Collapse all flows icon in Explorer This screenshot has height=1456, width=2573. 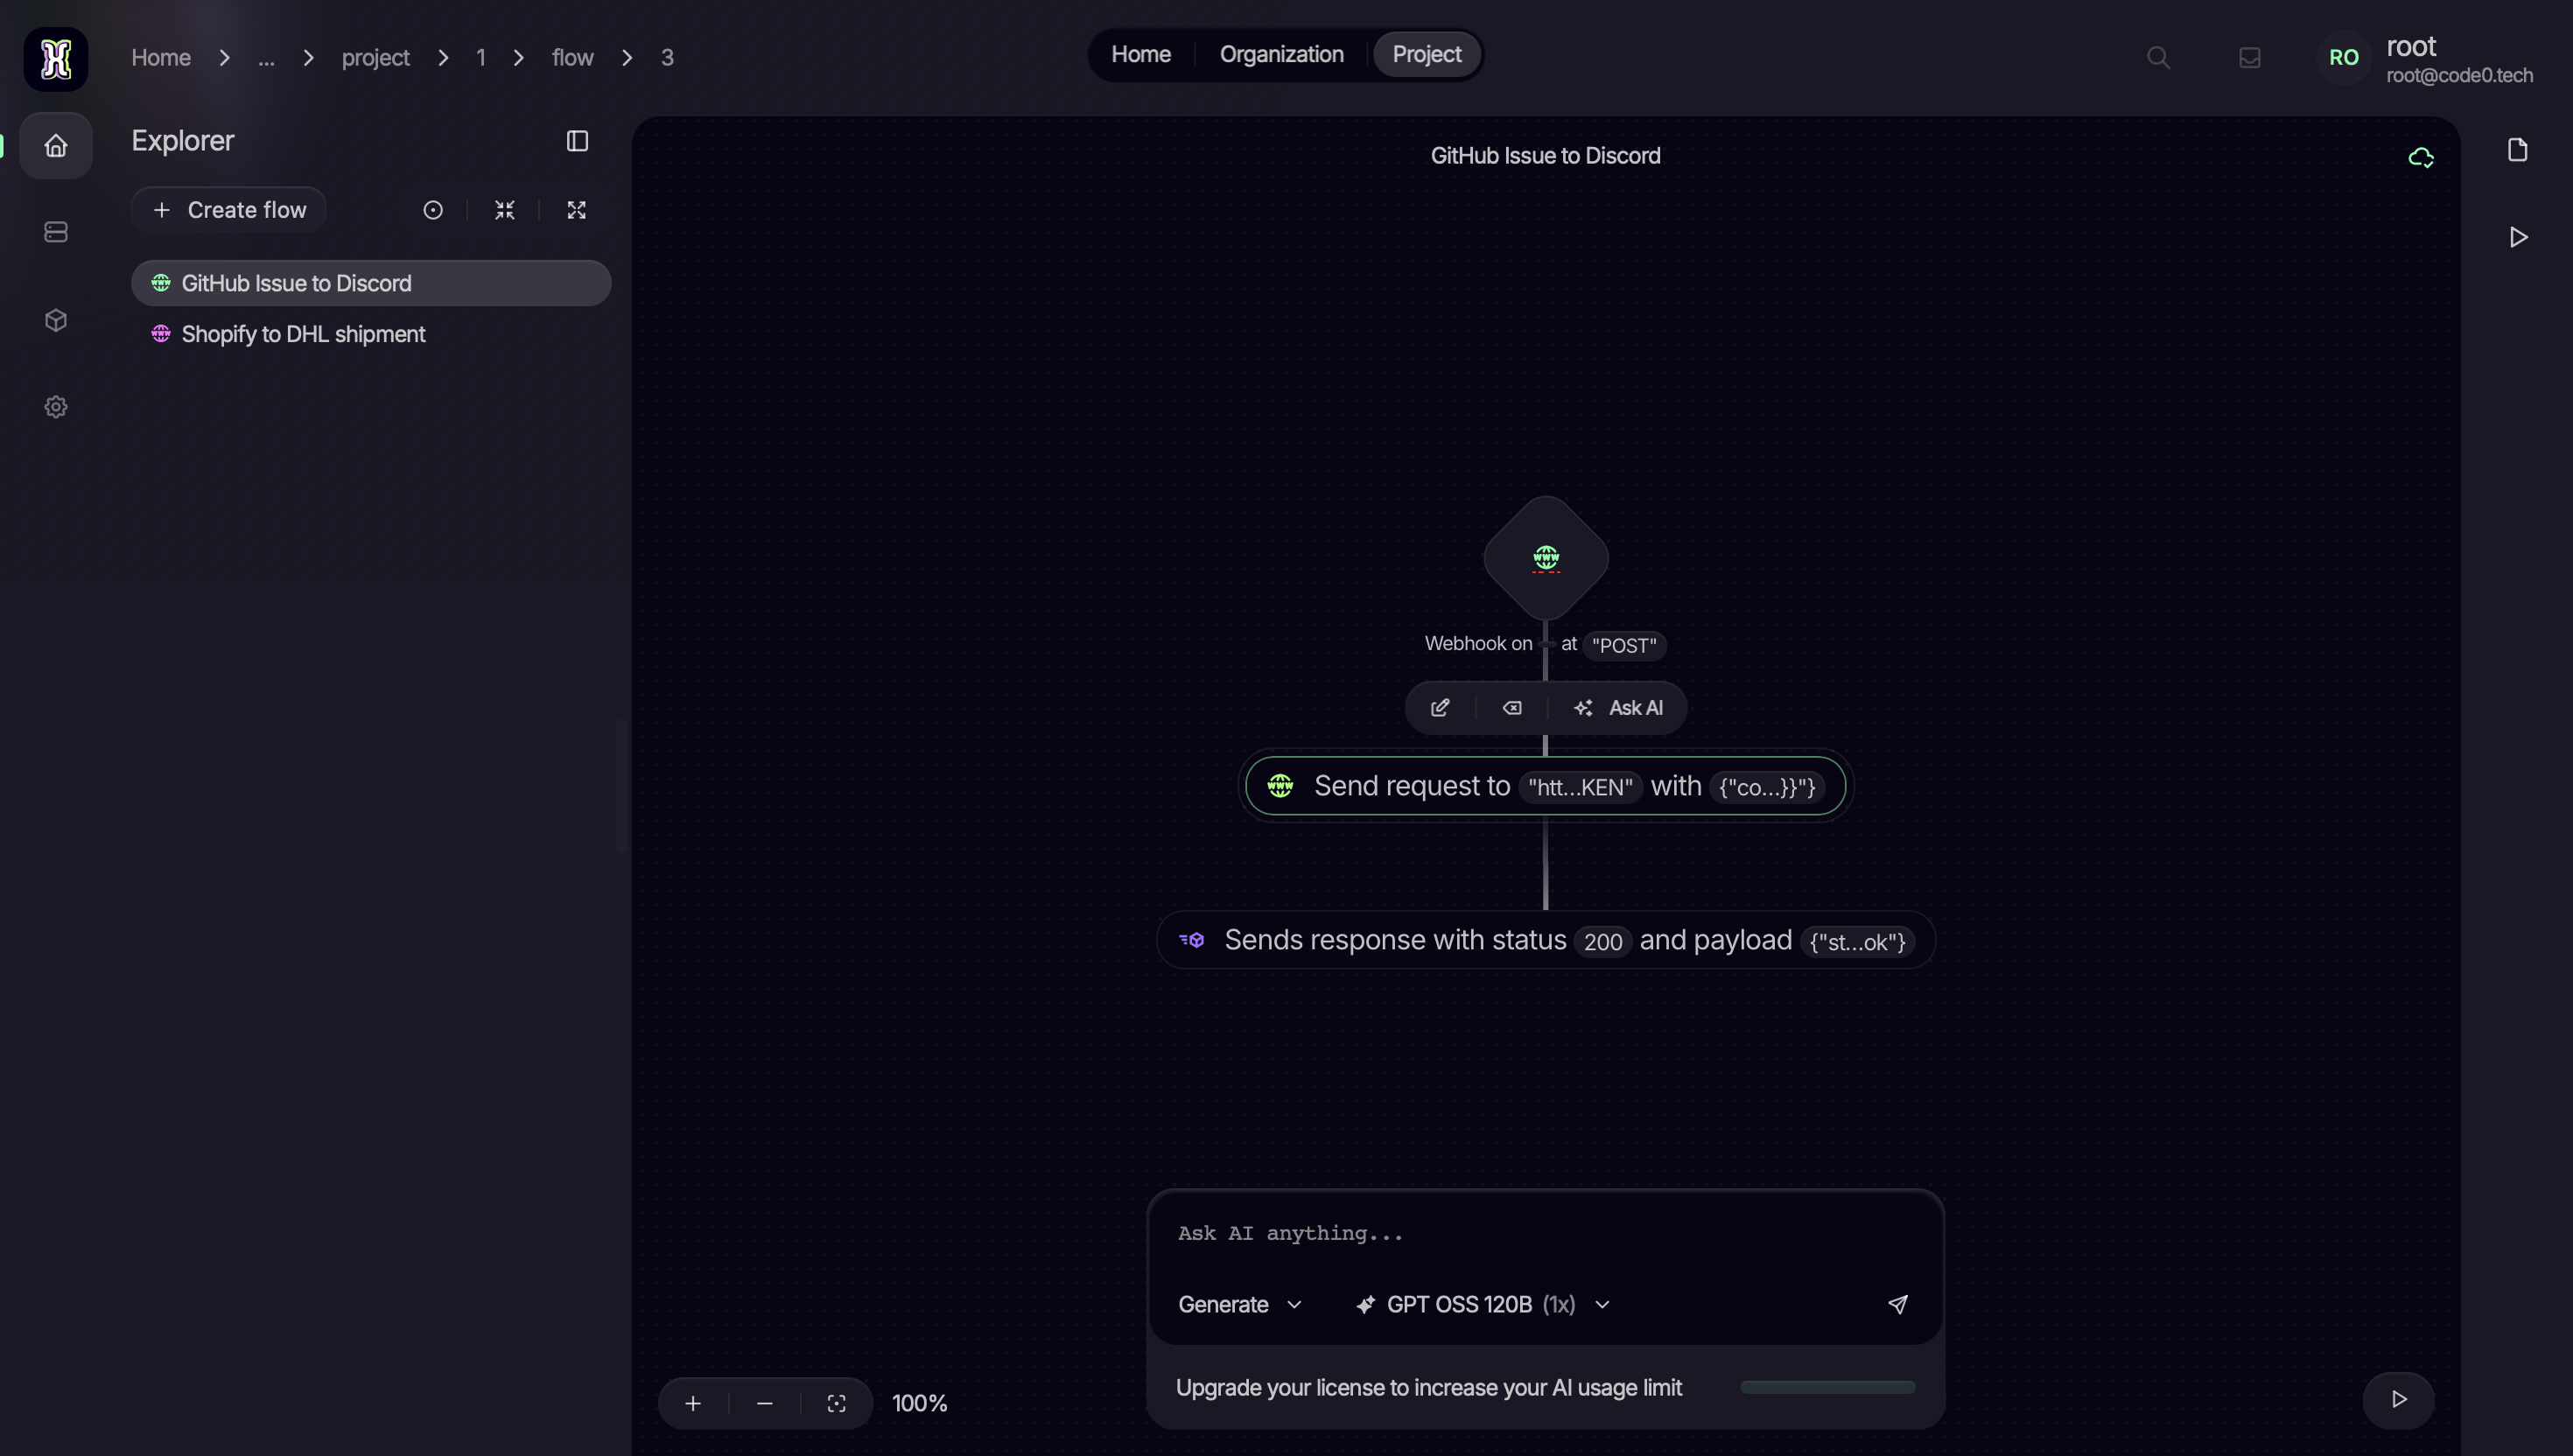coord(505,210)
